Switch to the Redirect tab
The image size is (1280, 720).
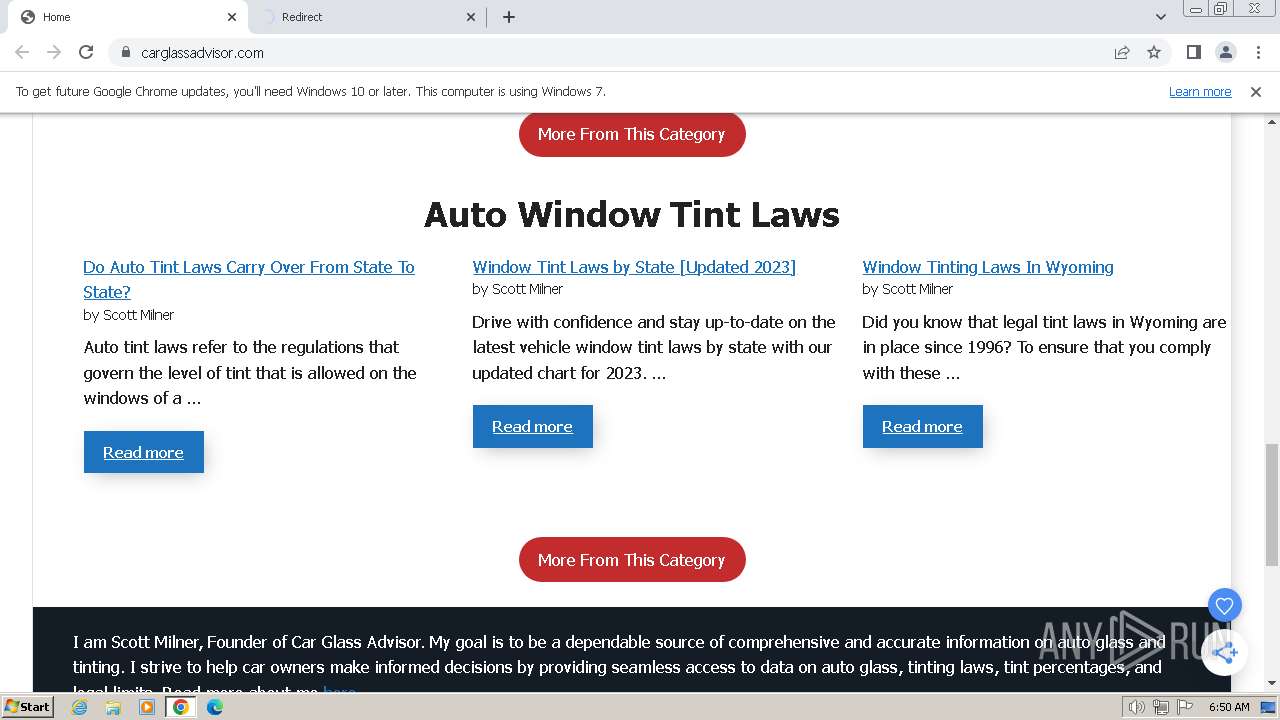pyautogui.click(x=367, y=17)
